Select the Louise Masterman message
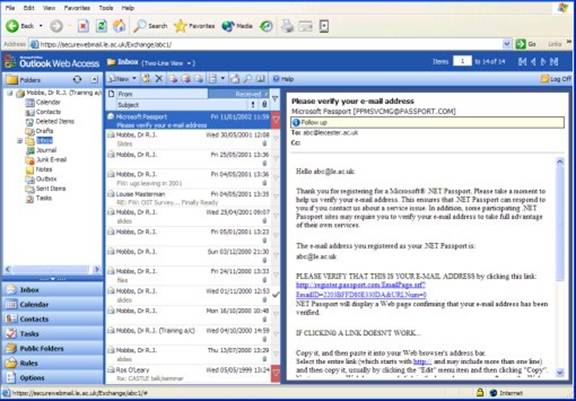Viewport: 576px width, 401px height. tap(188, 198)
